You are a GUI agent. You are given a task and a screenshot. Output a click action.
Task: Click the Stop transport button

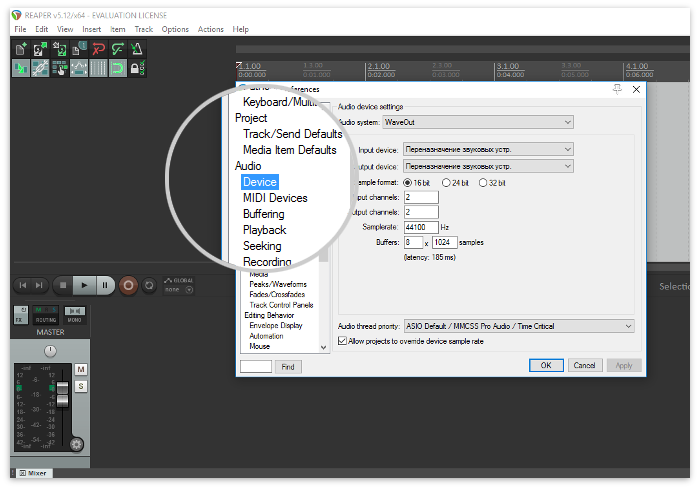(x=63, y=285)
